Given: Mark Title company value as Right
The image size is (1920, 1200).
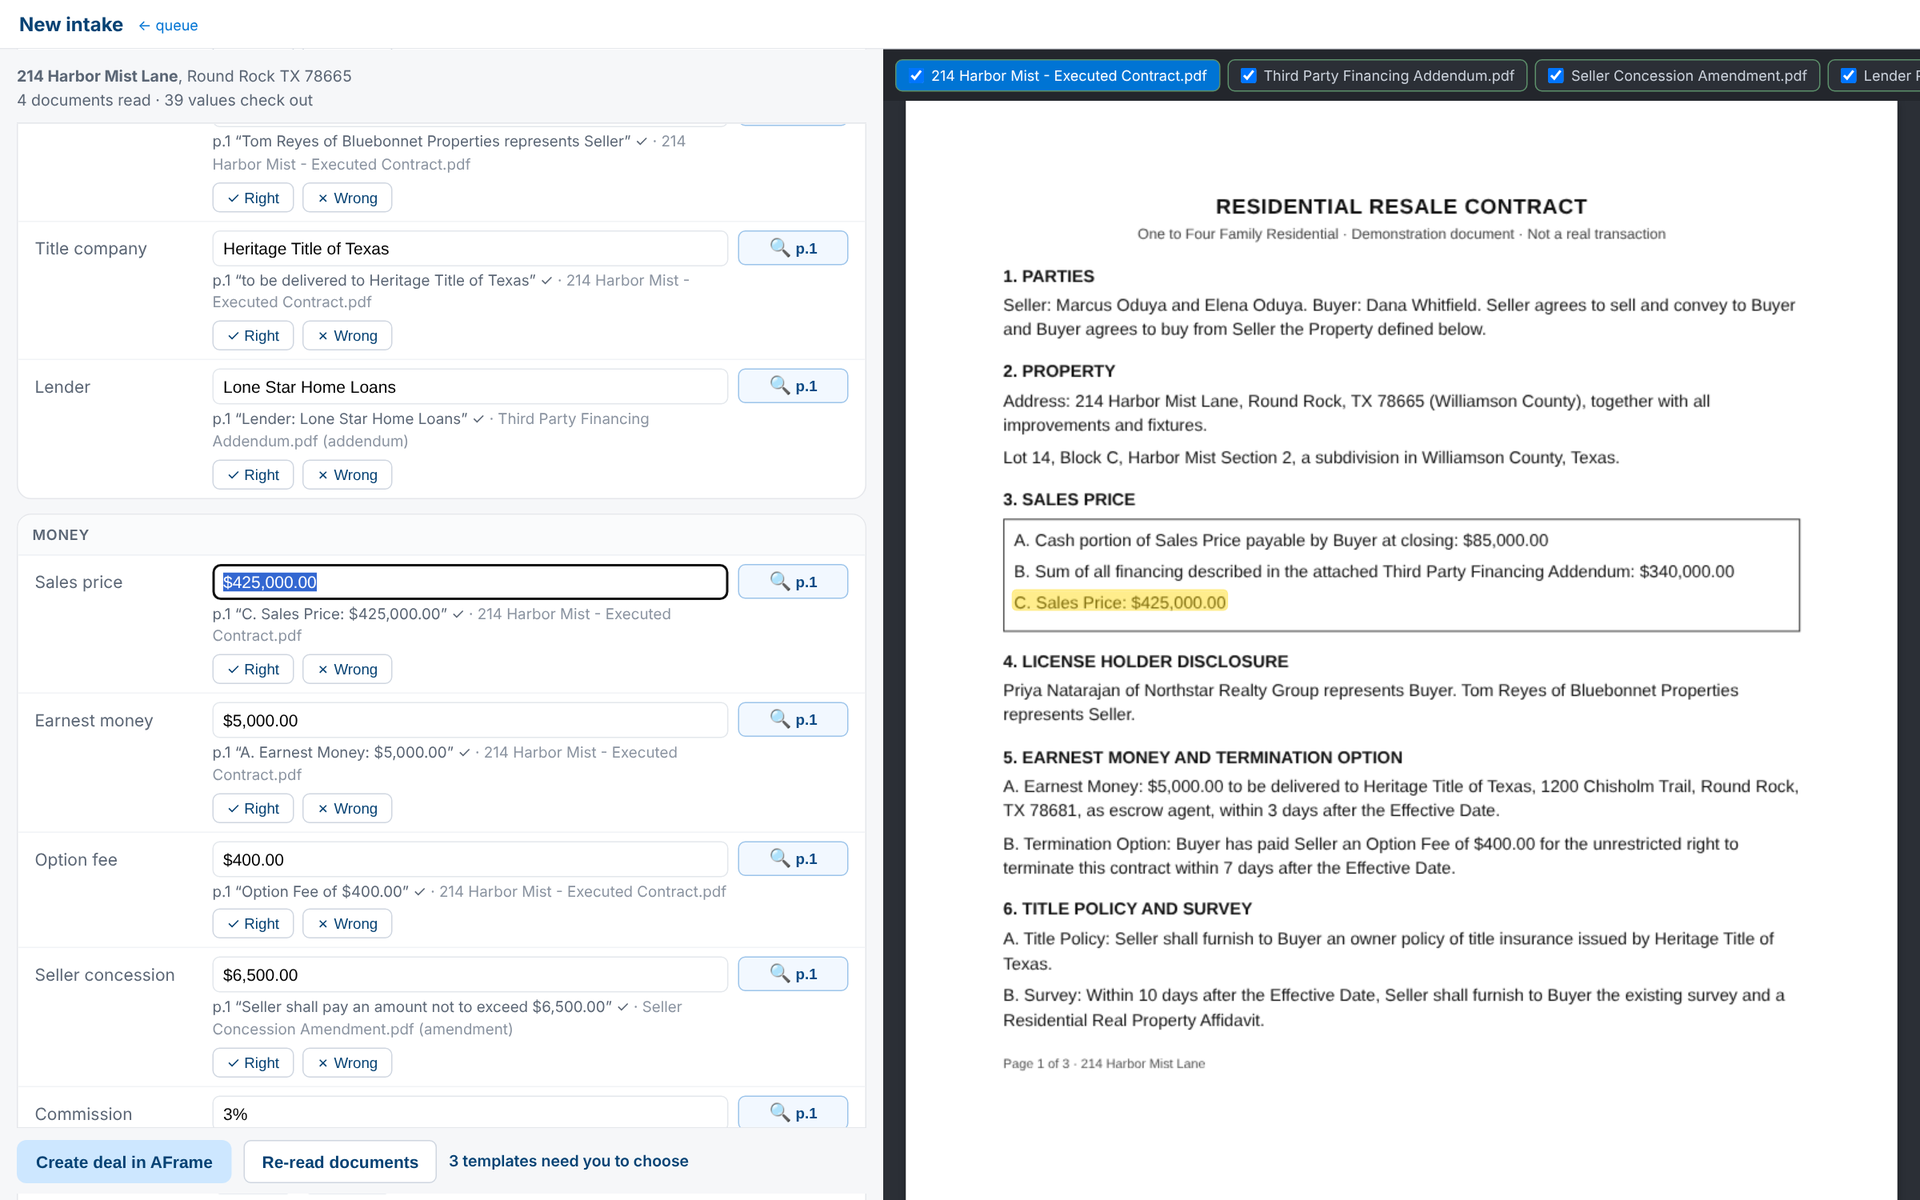Looking at the screenshot, I should point(253,336).
